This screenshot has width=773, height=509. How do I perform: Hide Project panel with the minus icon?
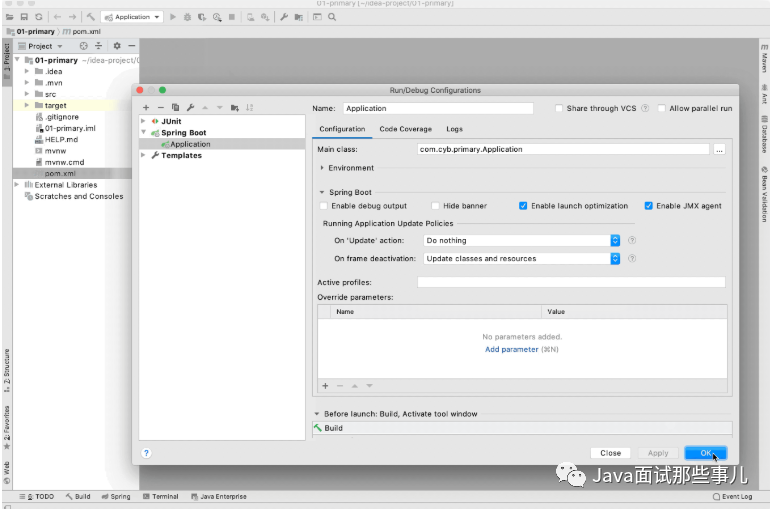132,46
